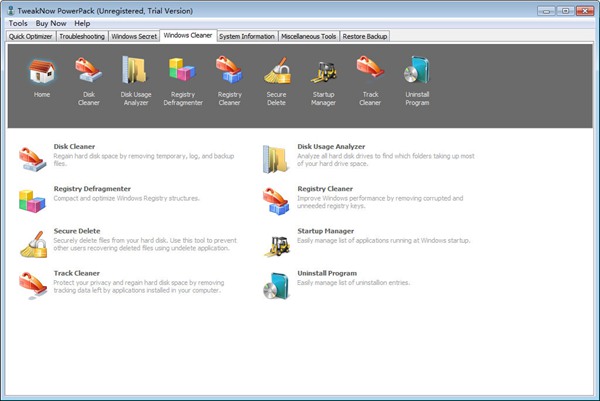The height and width of the screenshot is (401, 600).
Task: Open the Help menu
Action: point(82,23)
